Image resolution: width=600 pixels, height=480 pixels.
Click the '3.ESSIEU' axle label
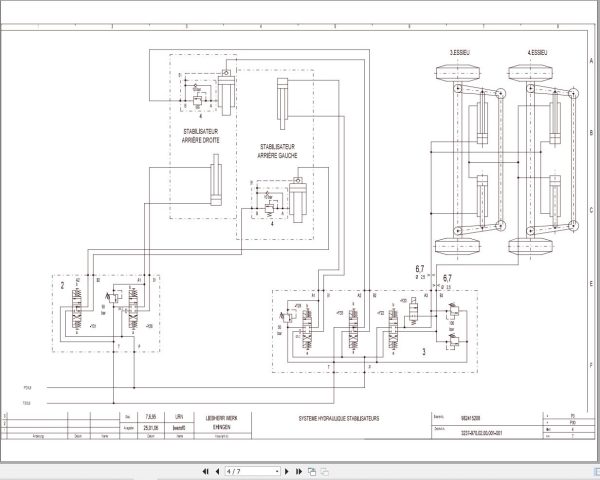tap(459, 52)
